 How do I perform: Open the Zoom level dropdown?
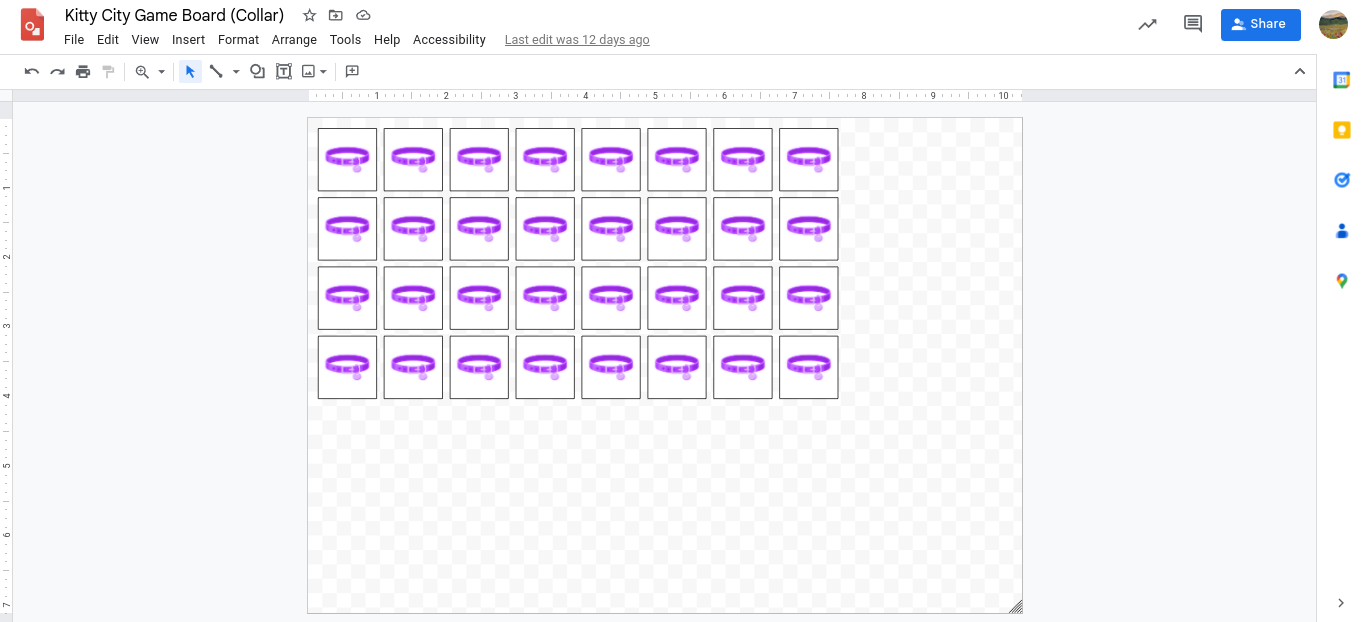tap(159, 71)
